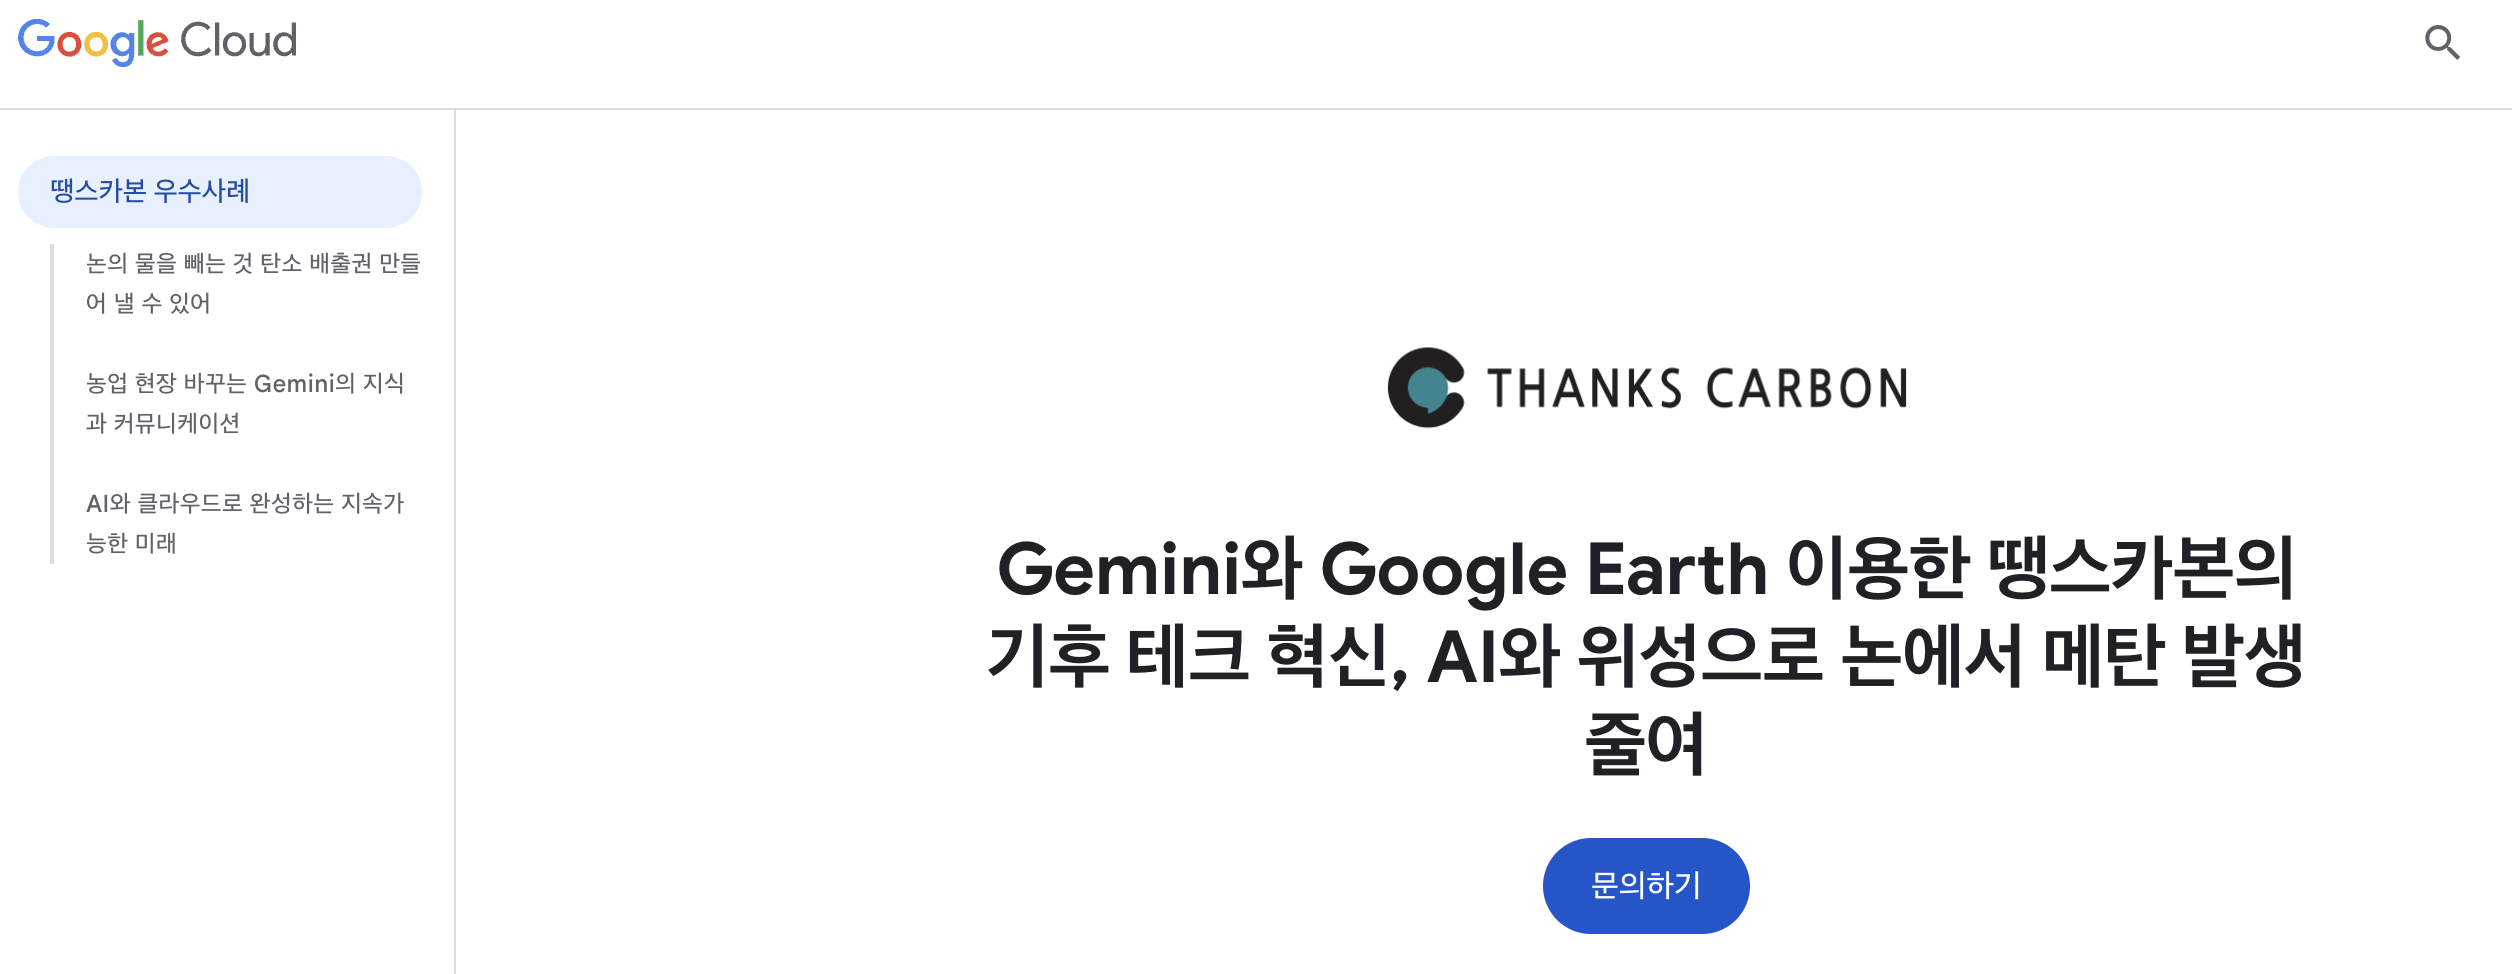This screenshot has width=2512, height=974.
Task: Open the 논의 물을 빼는 것 탄소 배출권 section link
Action: point(253,264)
